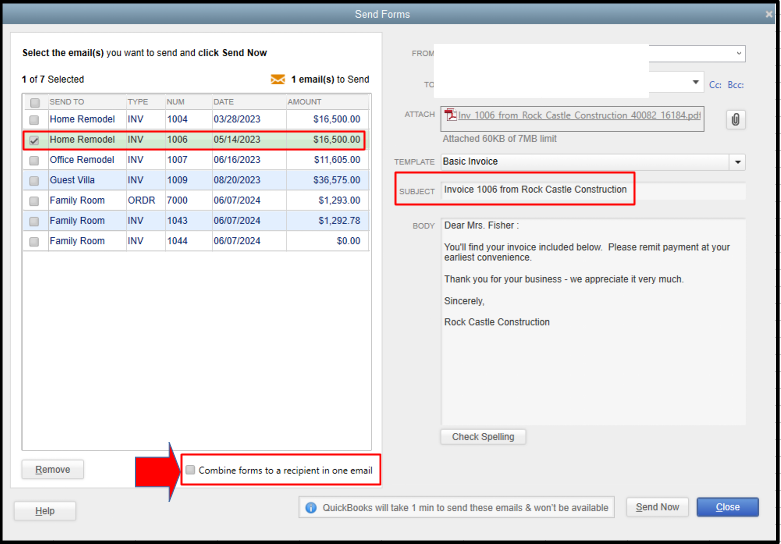Click the PDF icon of attached invoice
Viewport: 781px width, 544px height.
[x=451, y=115]
